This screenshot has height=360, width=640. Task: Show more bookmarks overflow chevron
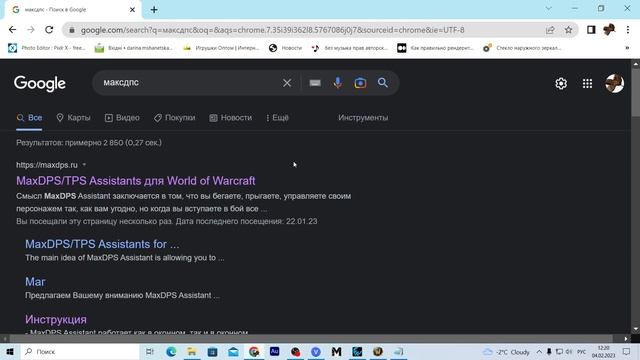point(627,48)
